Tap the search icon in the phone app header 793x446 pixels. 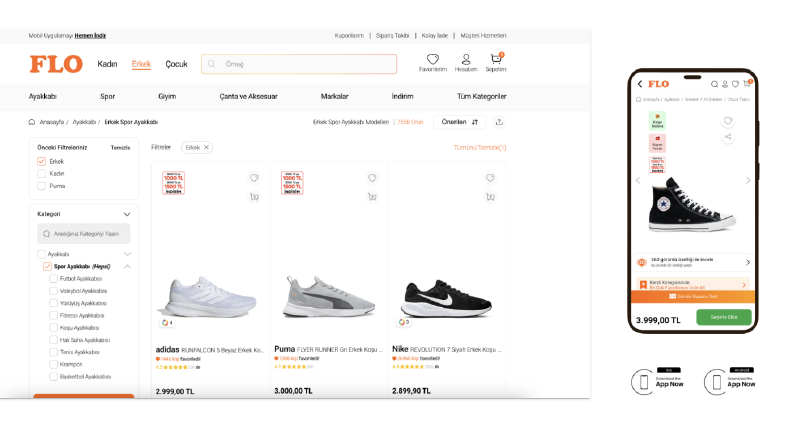[x=714, y=84]
